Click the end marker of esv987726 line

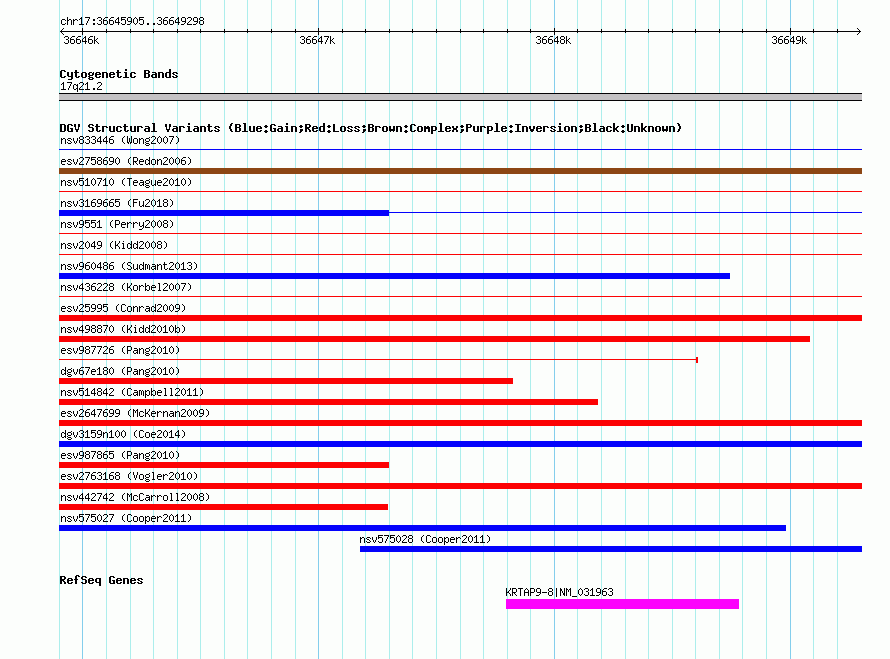click(x=697, y=360)
